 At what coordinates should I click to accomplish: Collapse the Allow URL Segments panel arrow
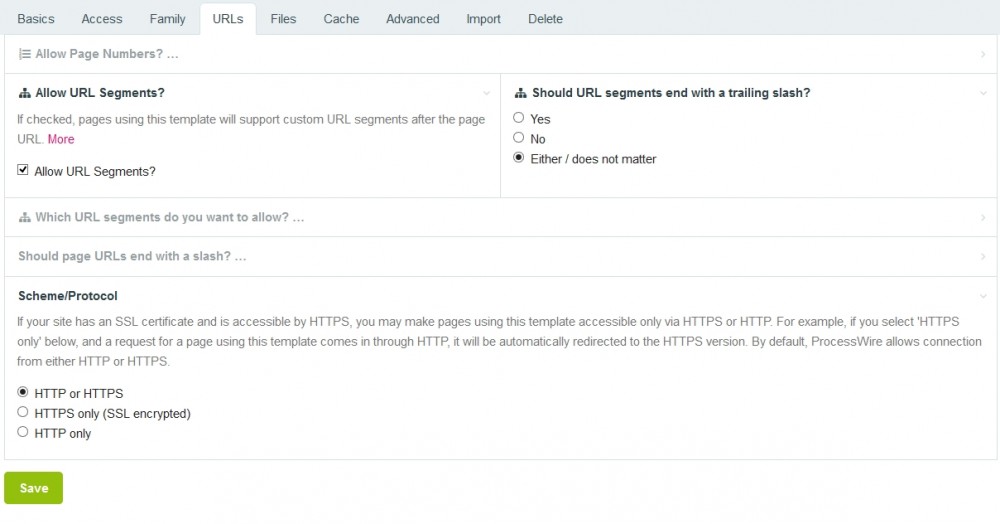coord(486,93)
